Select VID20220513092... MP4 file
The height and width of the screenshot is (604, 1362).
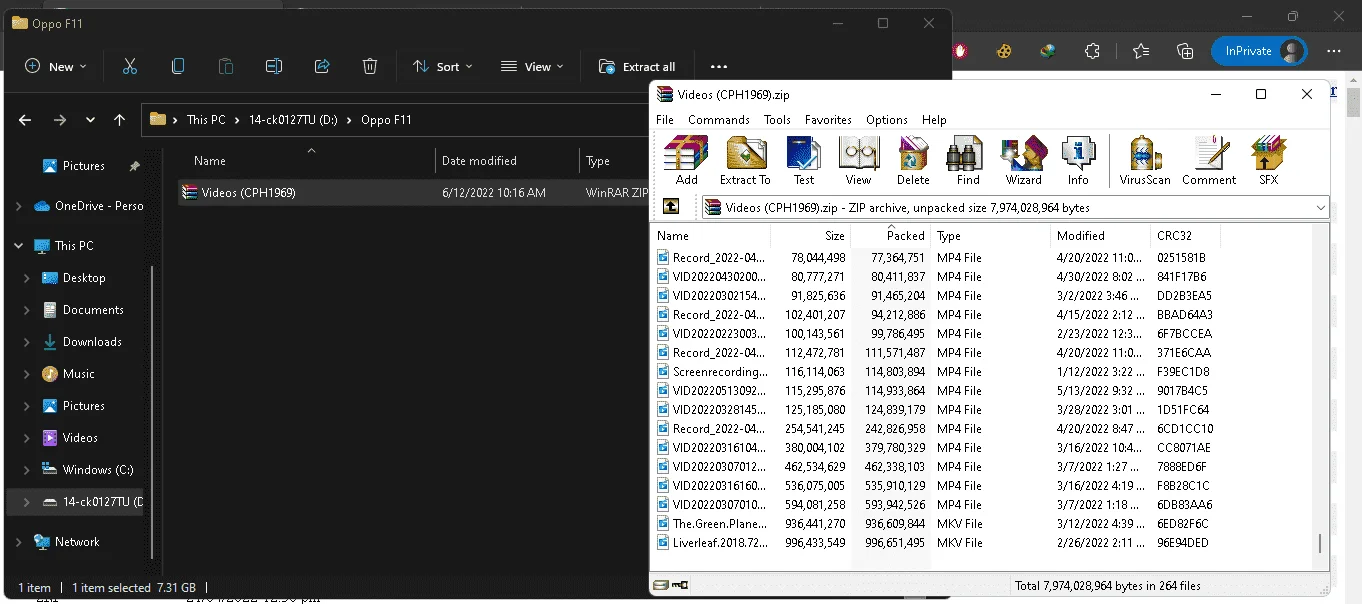[720, 391]
